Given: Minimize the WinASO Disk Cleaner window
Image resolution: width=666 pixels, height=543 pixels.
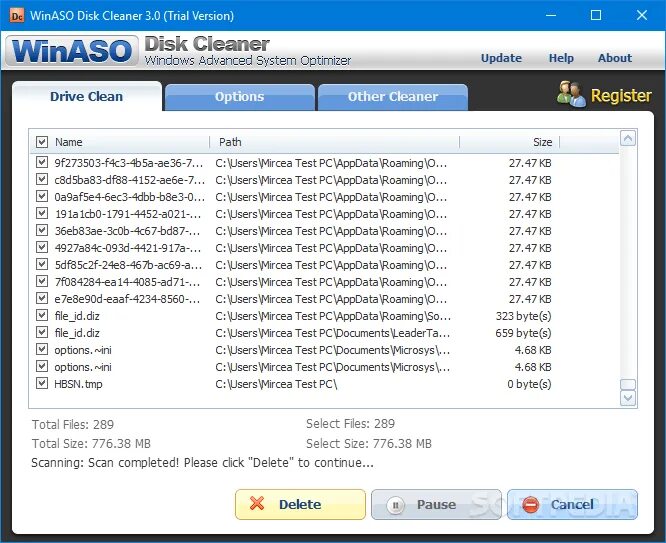Looking at the screenshot, I should click(551, 15).
